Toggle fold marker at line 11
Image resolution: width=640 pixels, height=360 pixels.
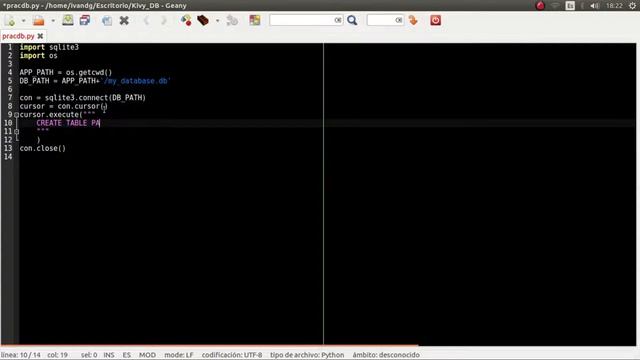pyautogui.click(x=17, y=131)
